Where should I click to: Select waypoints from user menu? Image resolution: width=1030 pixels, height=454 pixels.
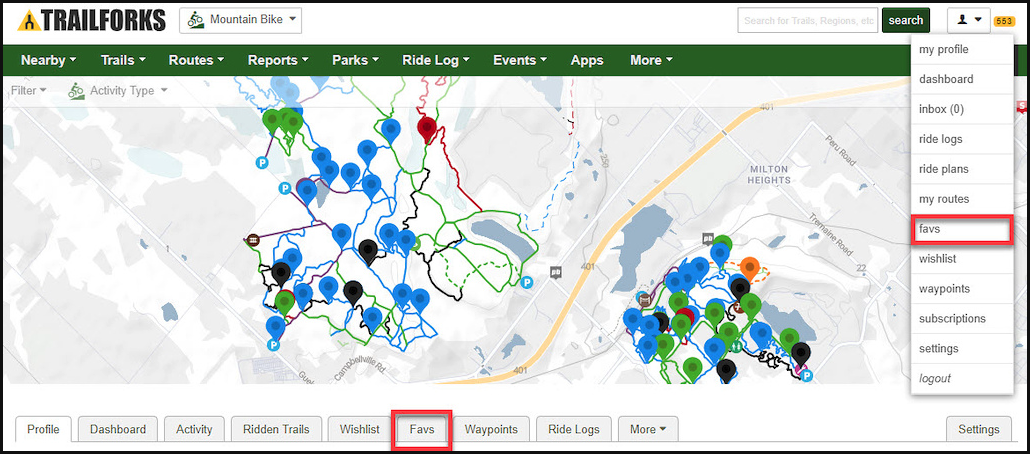coord(962,288)
